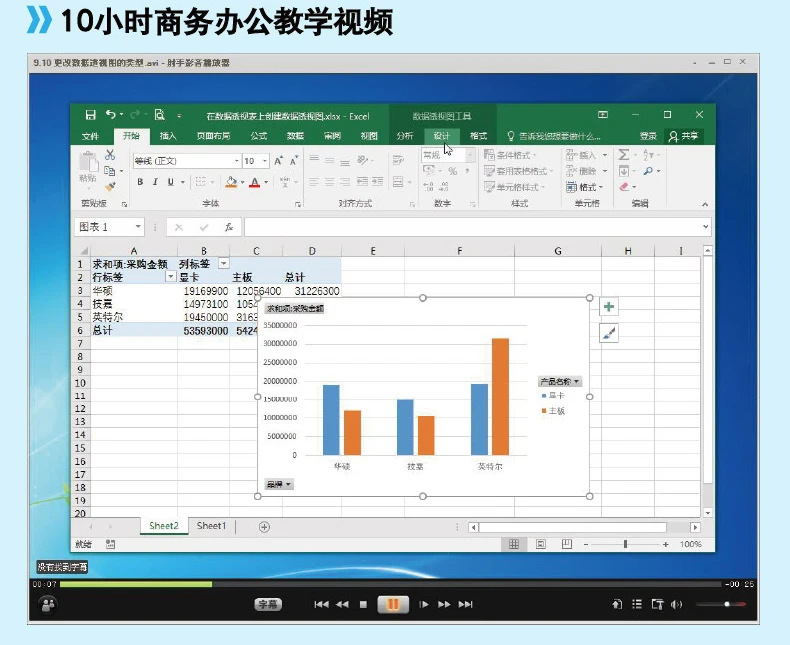The width and height of the screenshot is (790, 645).
Task: Click the Cut scissors icon
Action: pos(110,155)
